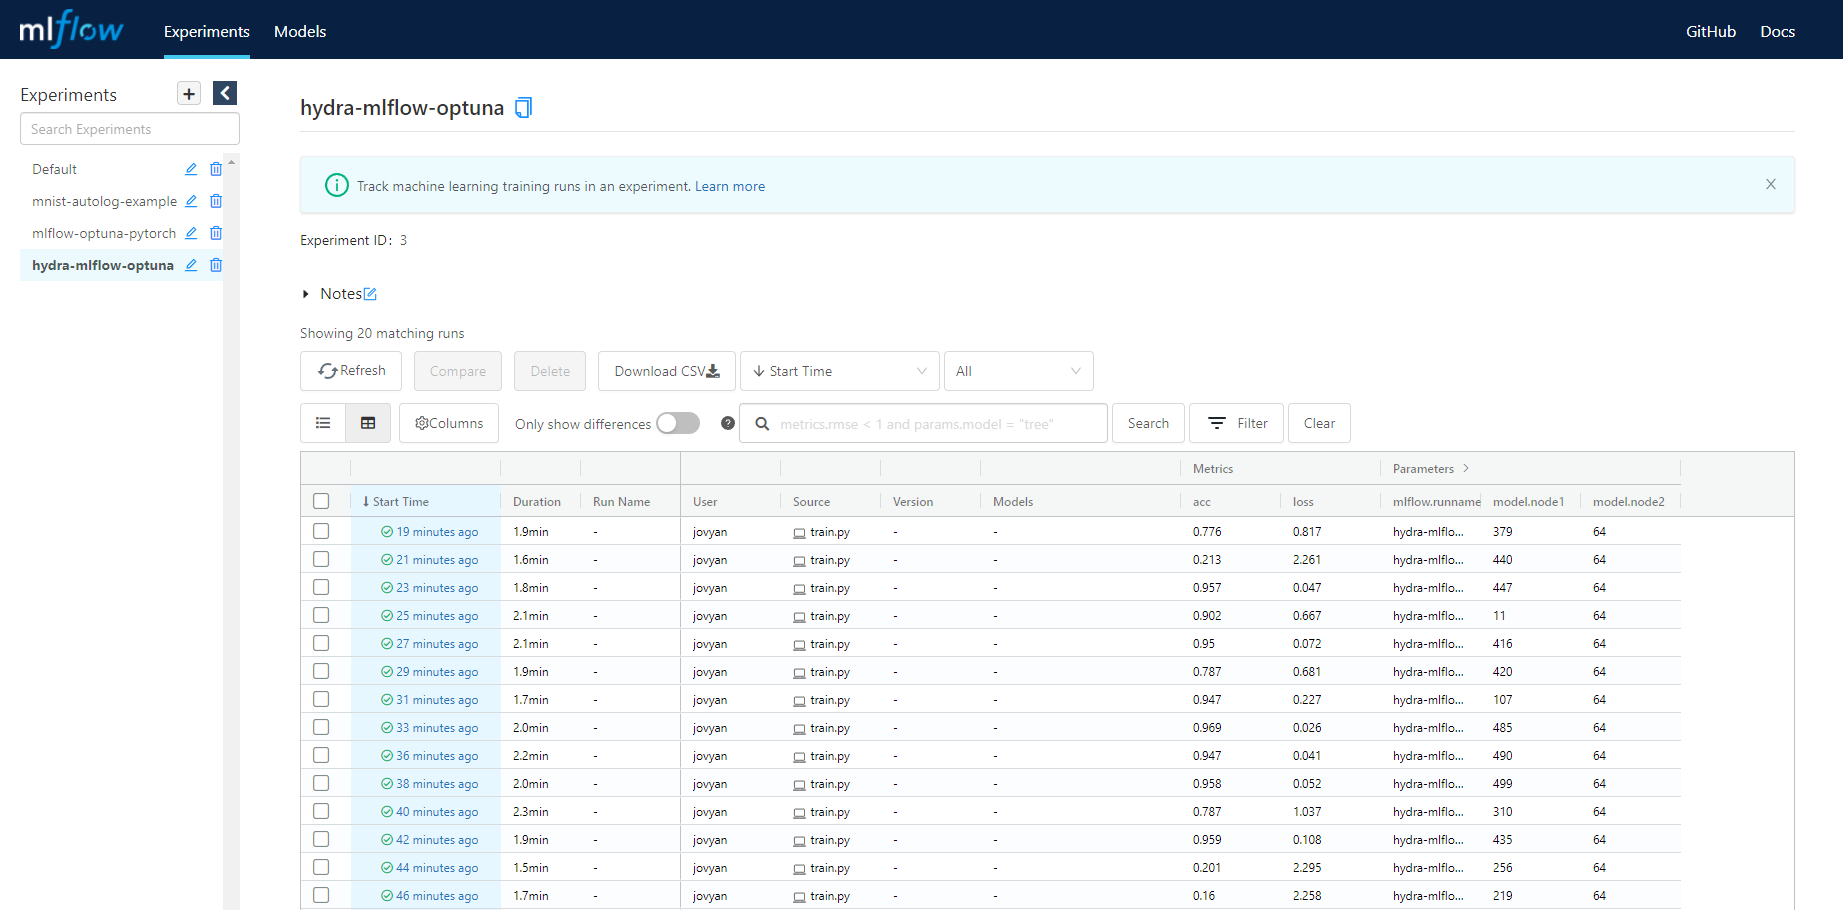
Task: Rename the Default experiment pencil icon
Action: pyautogui.click(x=191, y=169)
